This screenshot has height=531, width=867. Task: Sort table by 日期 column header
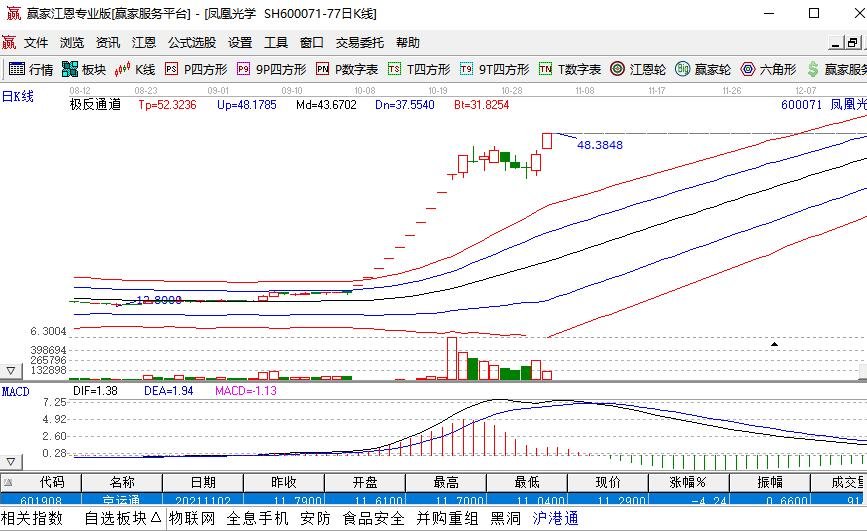click(203, 482)
